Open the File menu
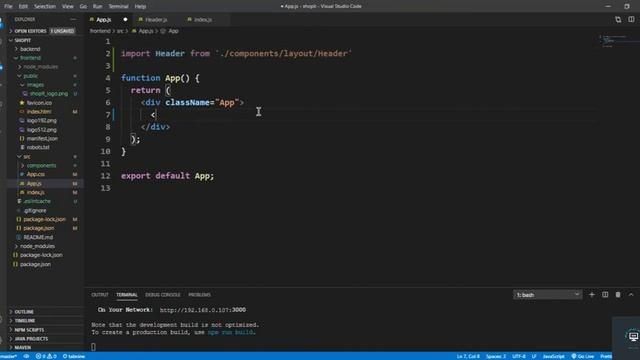Screen dimensions: 640x360 click(x=8, y=6)
